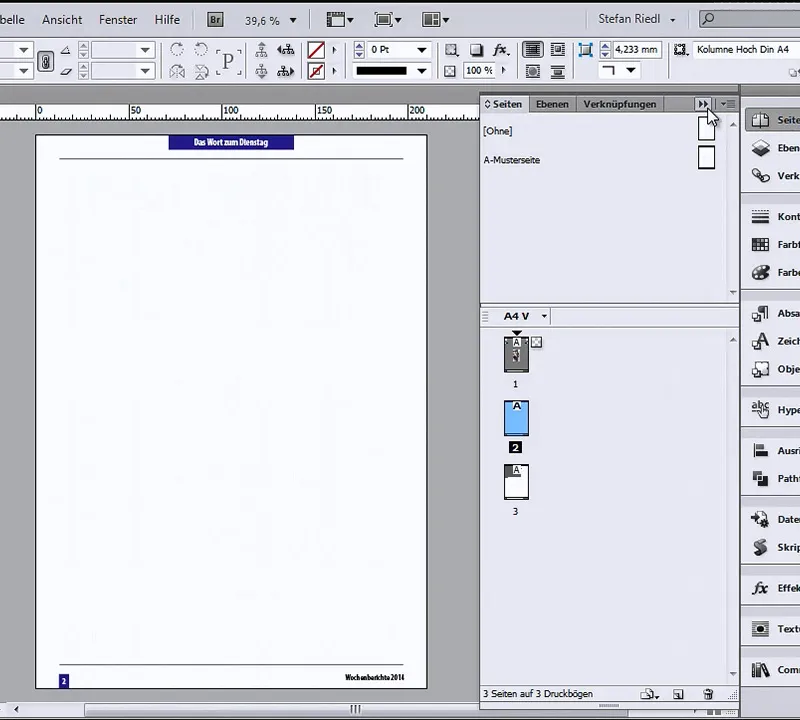Open the Ansicht menu
This screenshot has height=720, width=800.
pyautogui.click(x=62, y=19)
